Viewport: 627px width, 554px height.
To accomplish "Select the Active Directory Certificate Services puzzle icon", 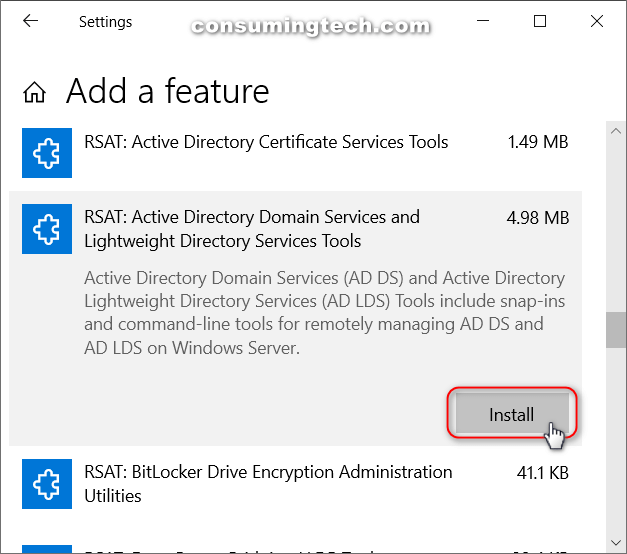I will [47, 153].
